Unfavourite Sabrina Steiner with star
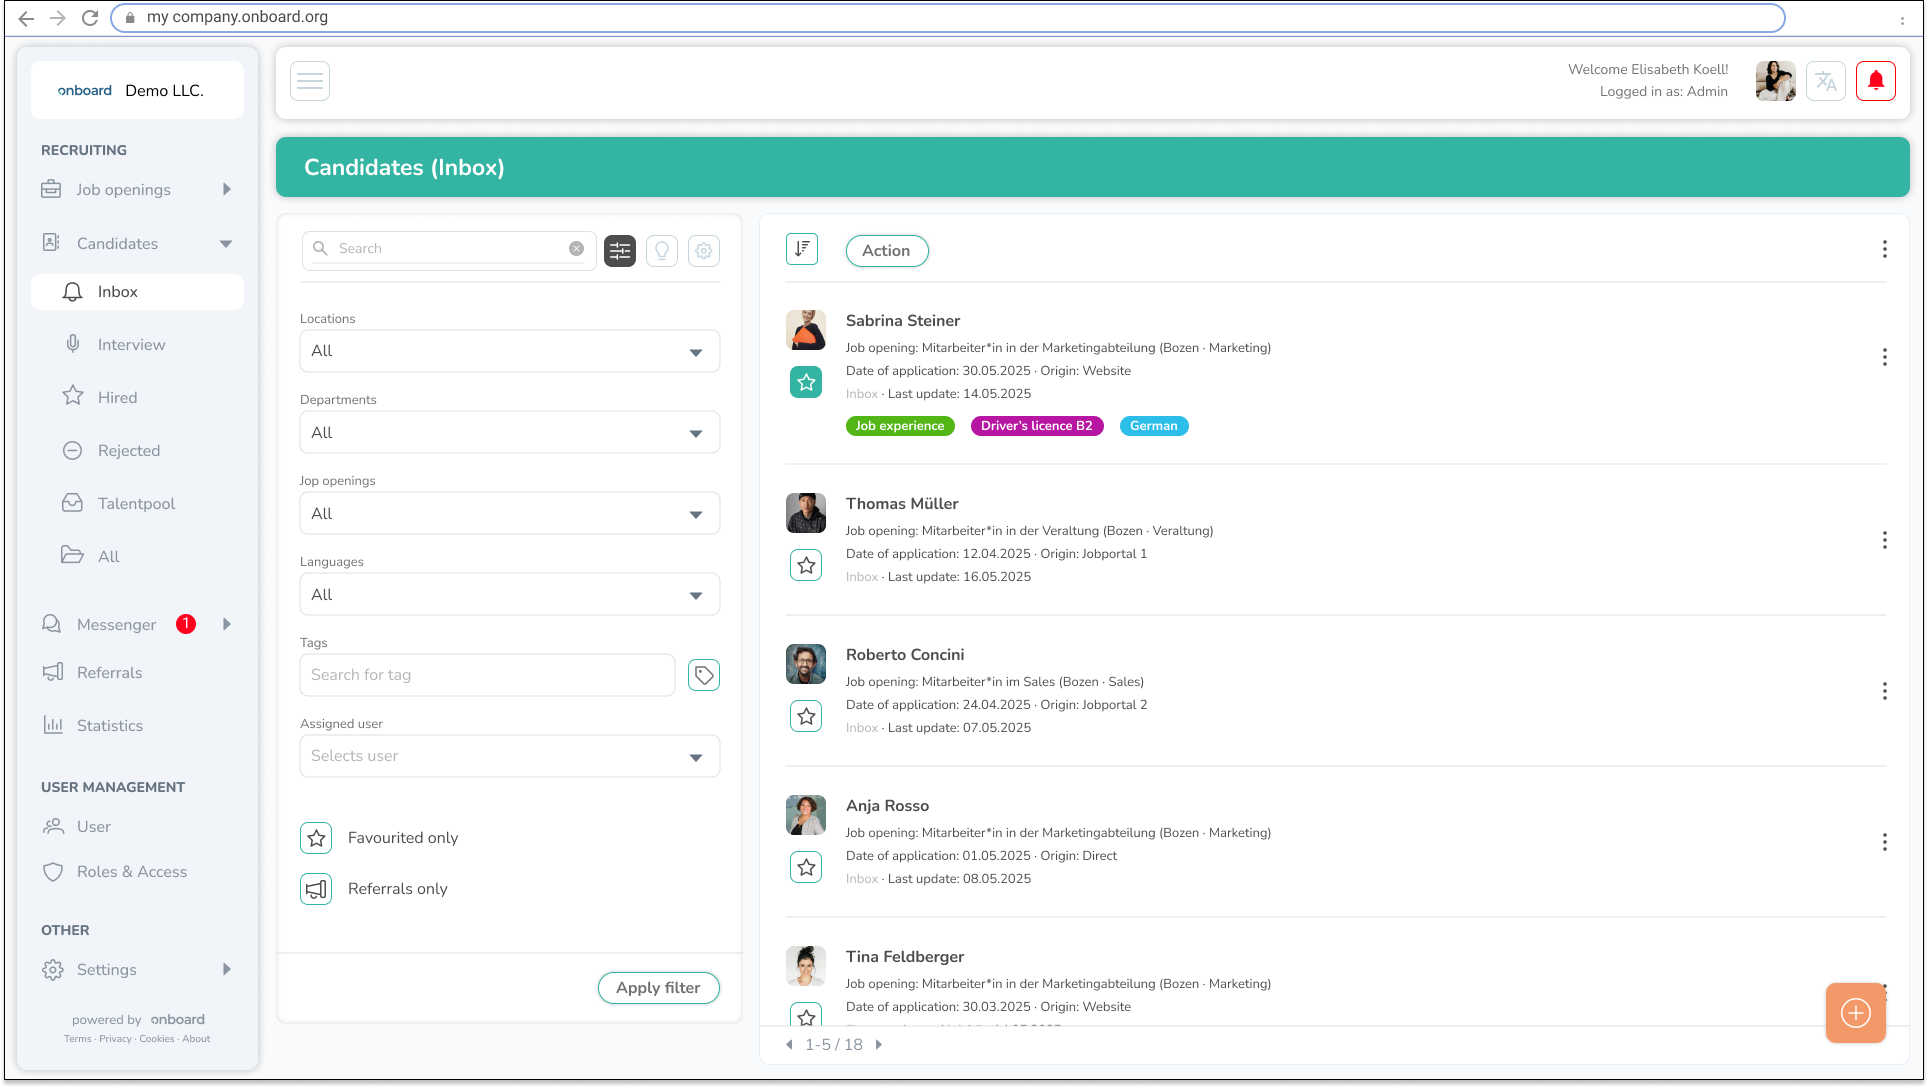 (x=806, y=382)
